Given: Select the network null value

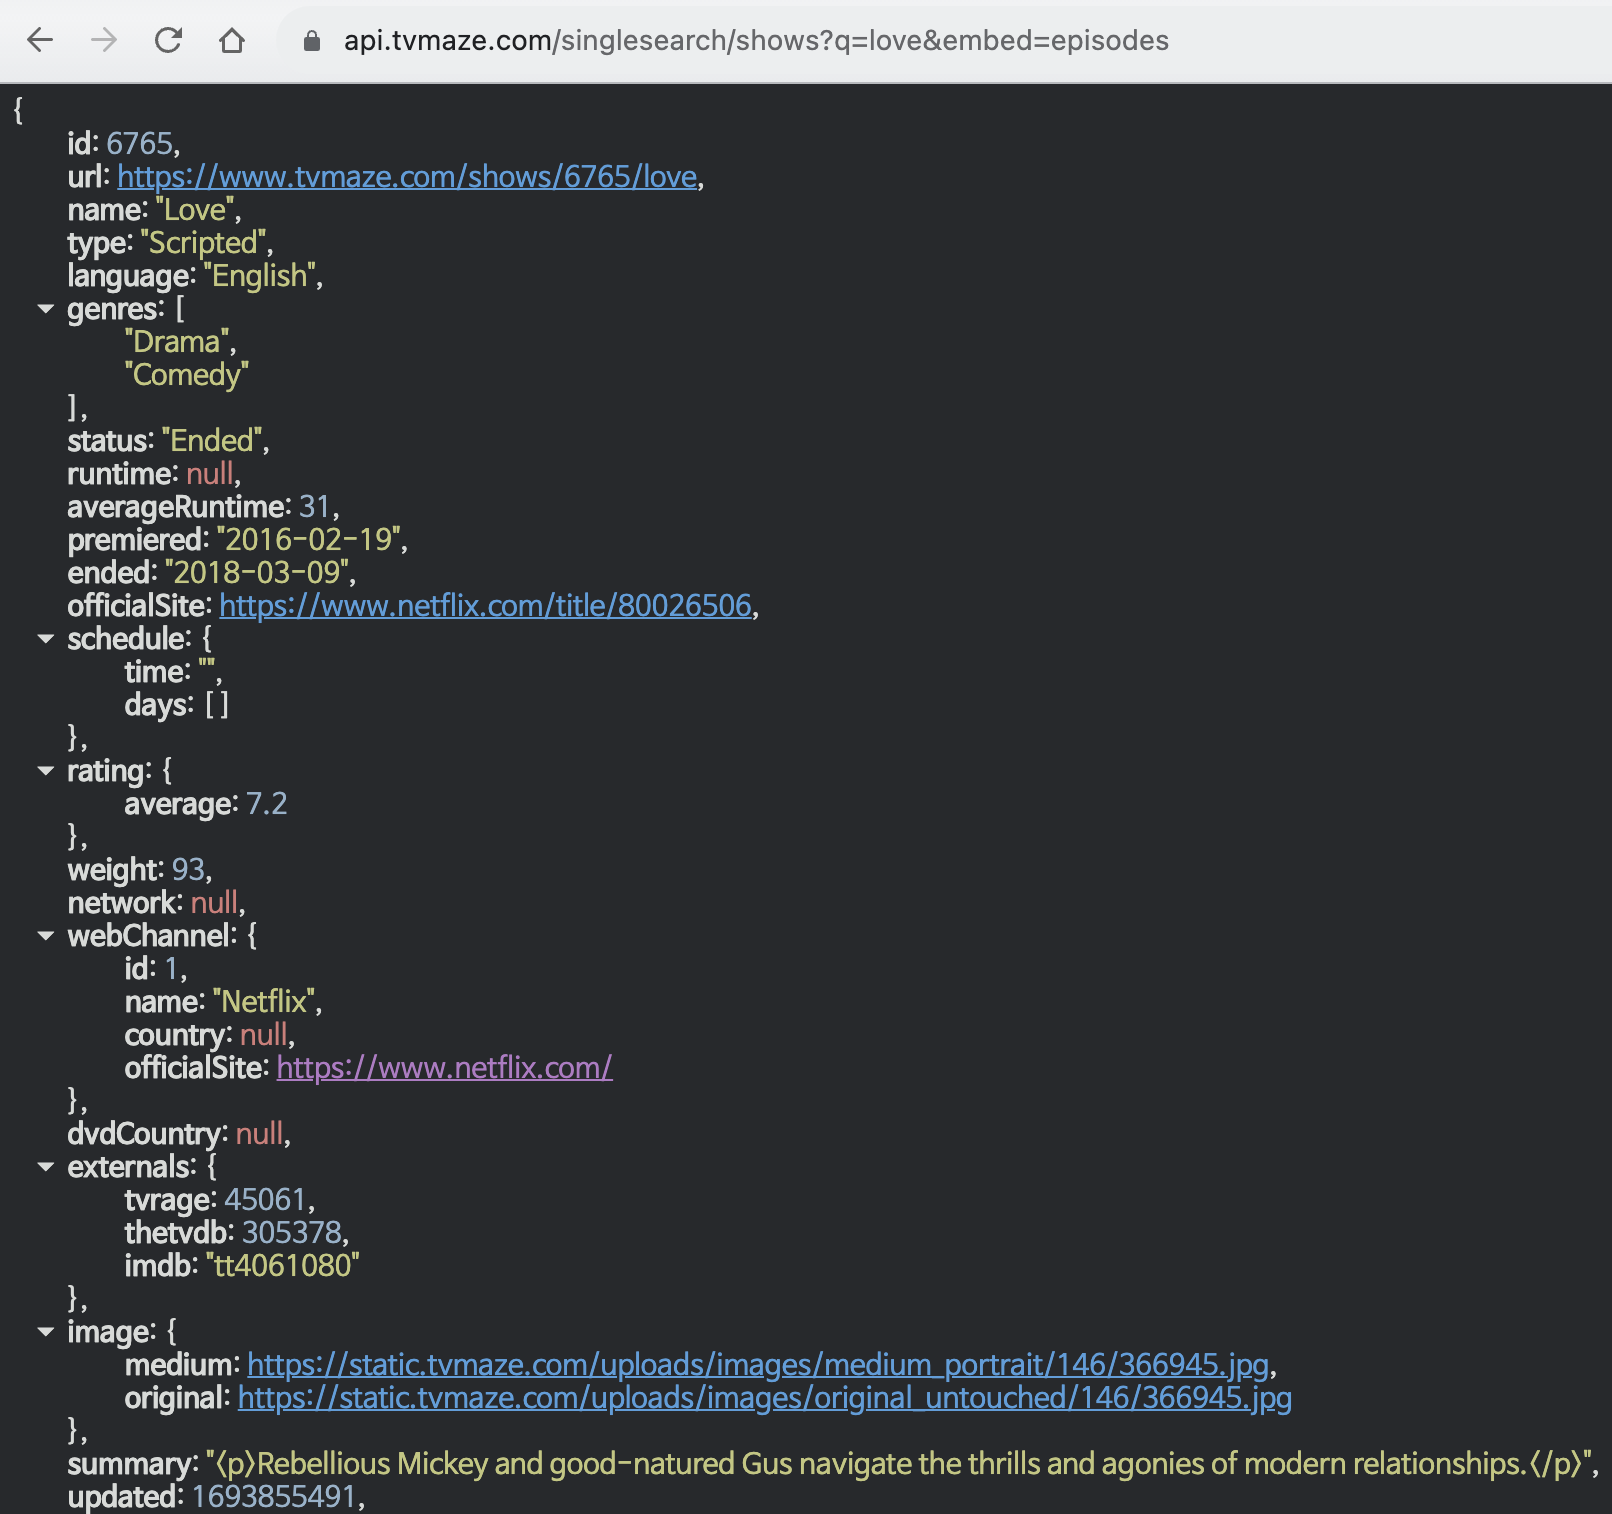Looking at the screenshot, I should (x=214, y=903).
